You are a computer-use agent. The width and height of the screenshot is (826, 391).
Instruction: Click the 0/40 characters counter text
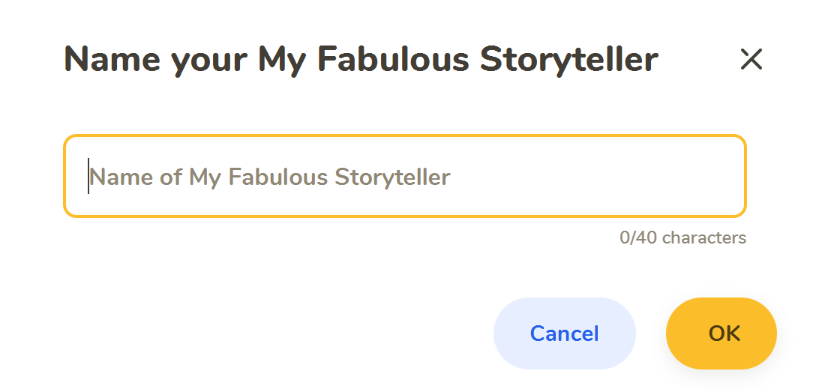pos(683,238)
